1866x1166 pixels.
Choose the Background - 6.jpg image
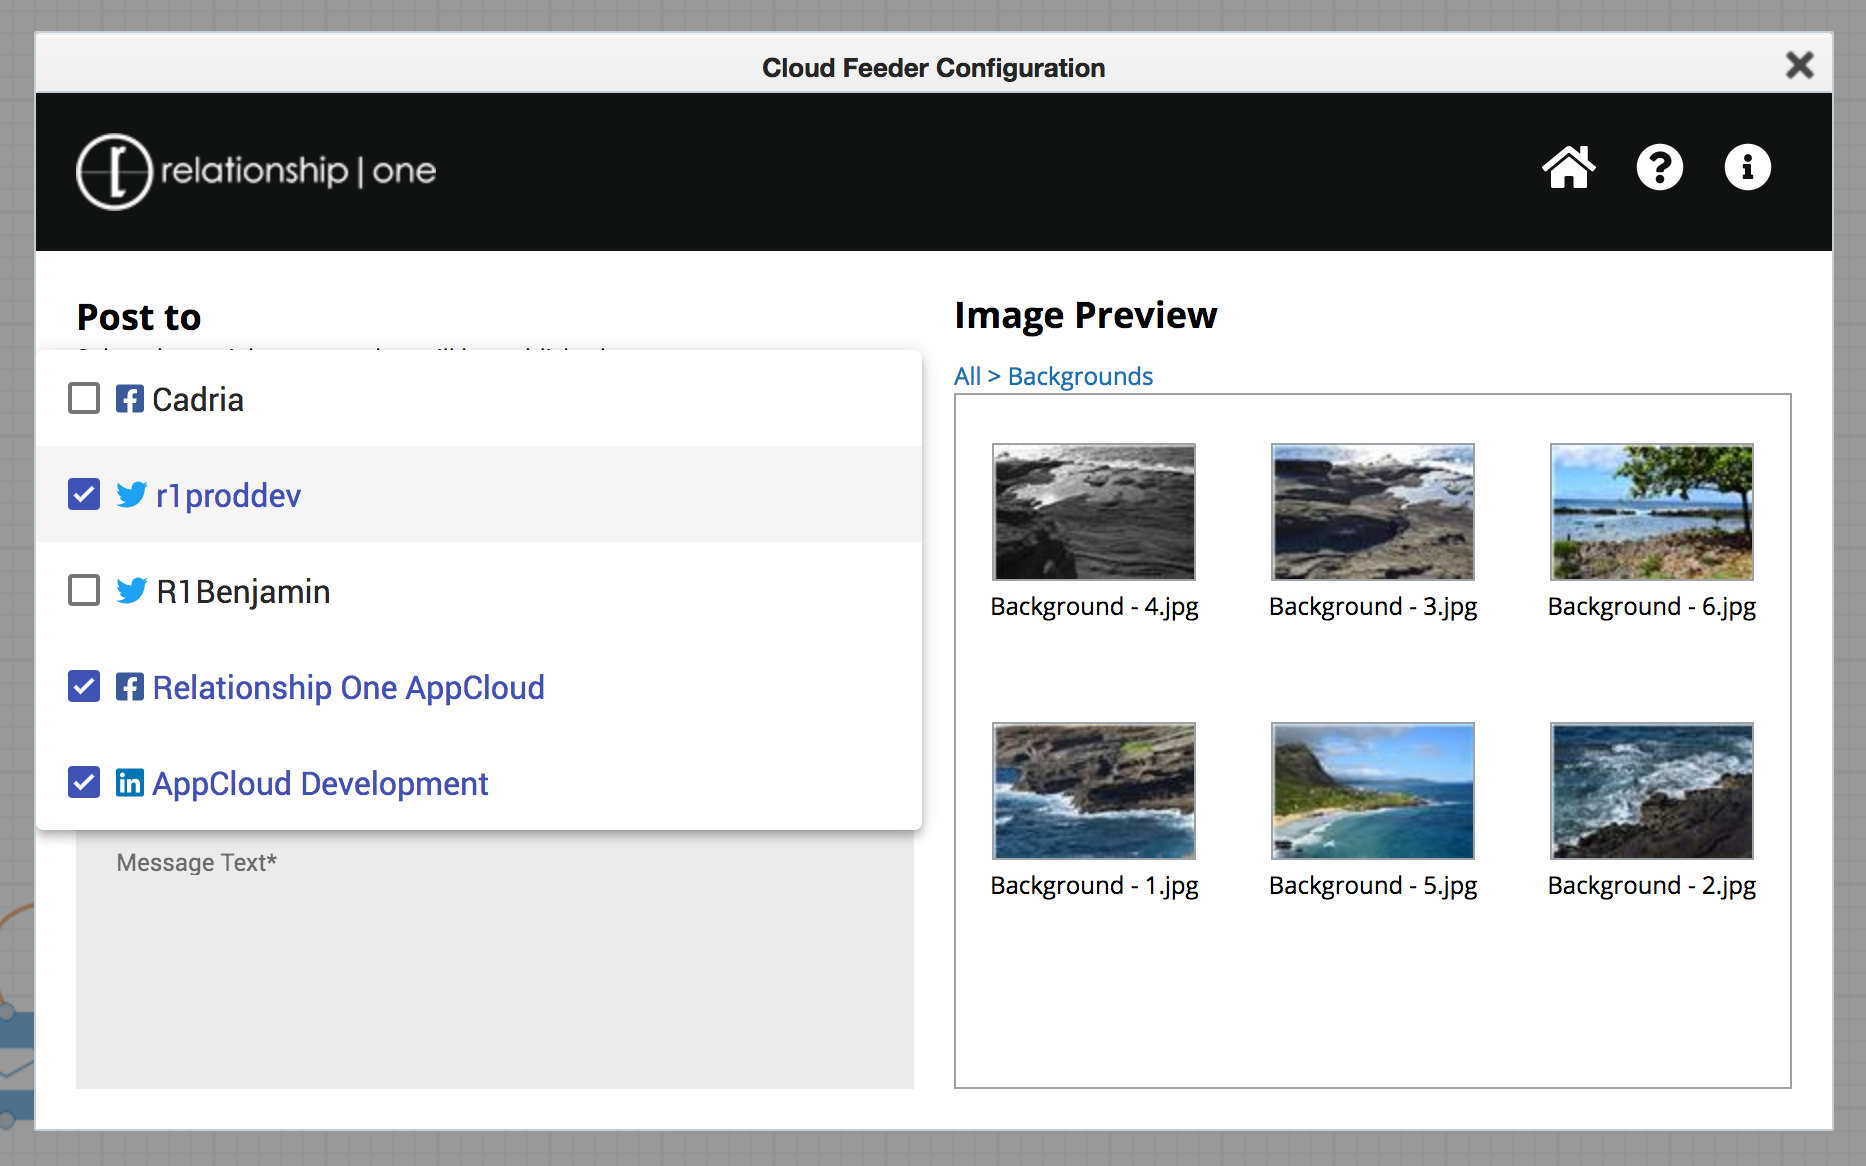click(x=1651, y=512)
